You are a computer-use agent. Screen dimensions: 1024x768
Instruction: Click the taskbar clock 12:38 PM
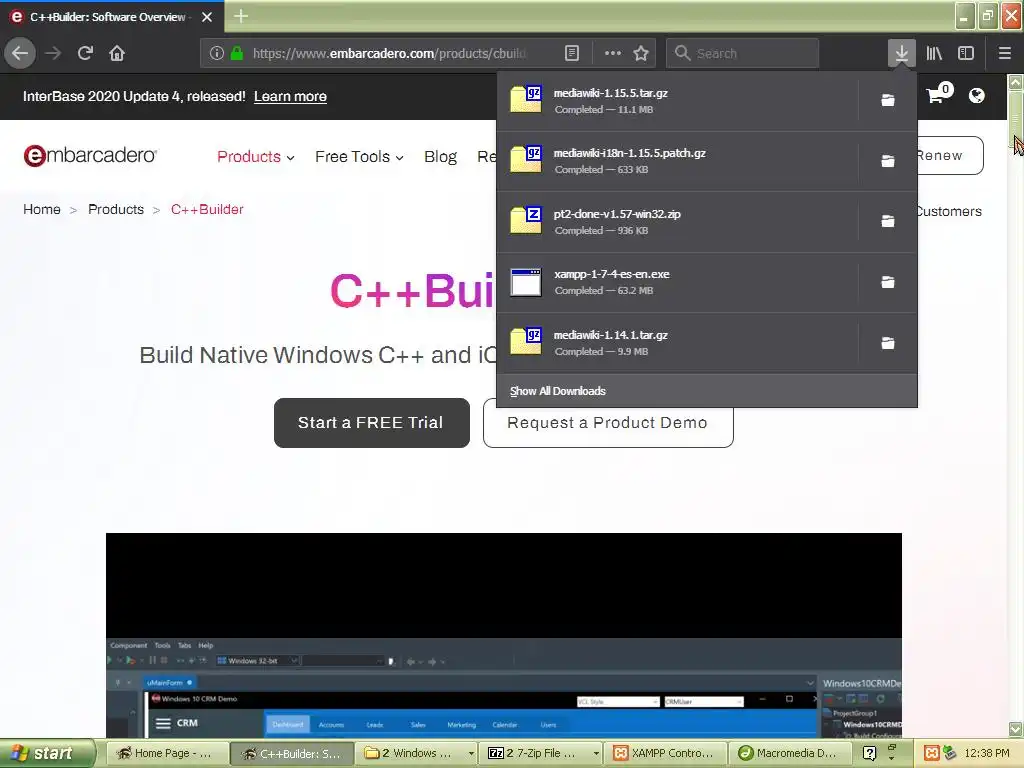987,753
